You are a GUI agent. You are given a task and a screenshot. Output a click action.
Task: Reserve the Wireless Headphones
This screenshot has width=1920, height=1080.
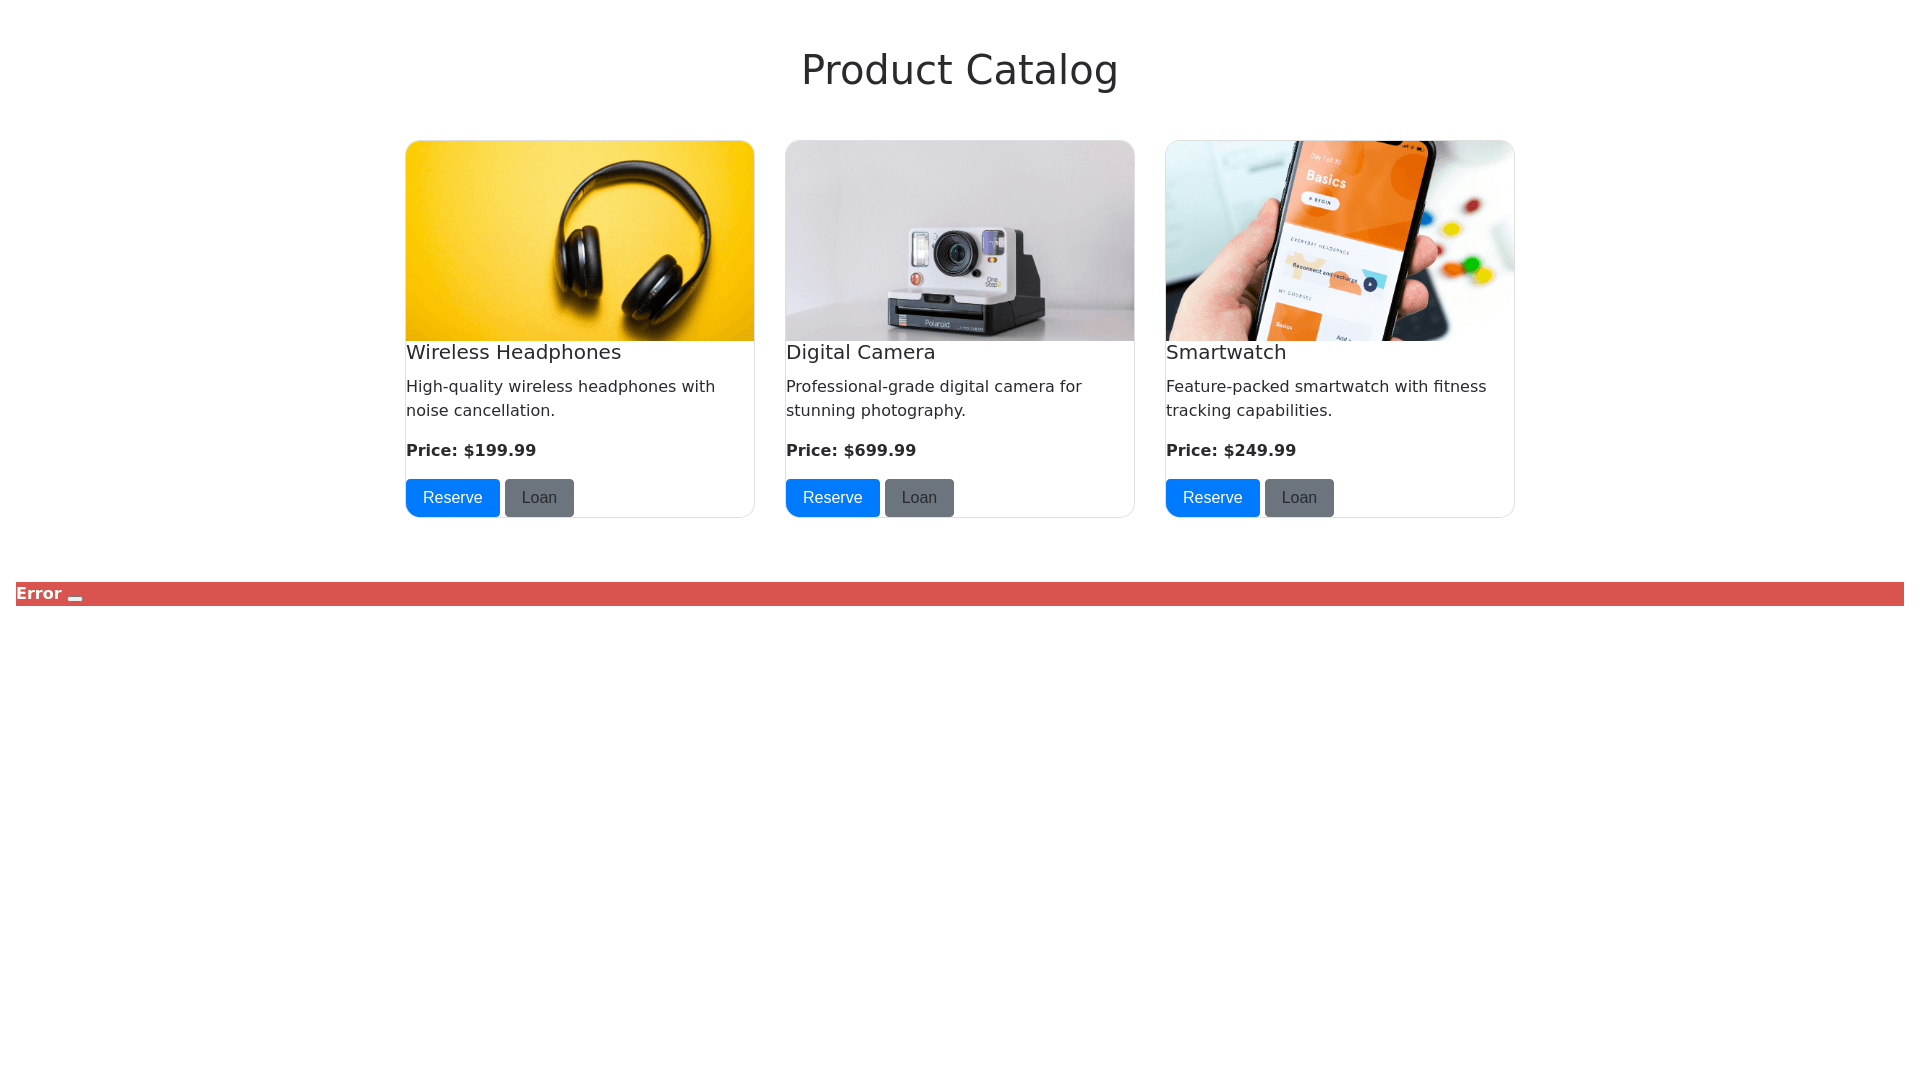point(452,498)
